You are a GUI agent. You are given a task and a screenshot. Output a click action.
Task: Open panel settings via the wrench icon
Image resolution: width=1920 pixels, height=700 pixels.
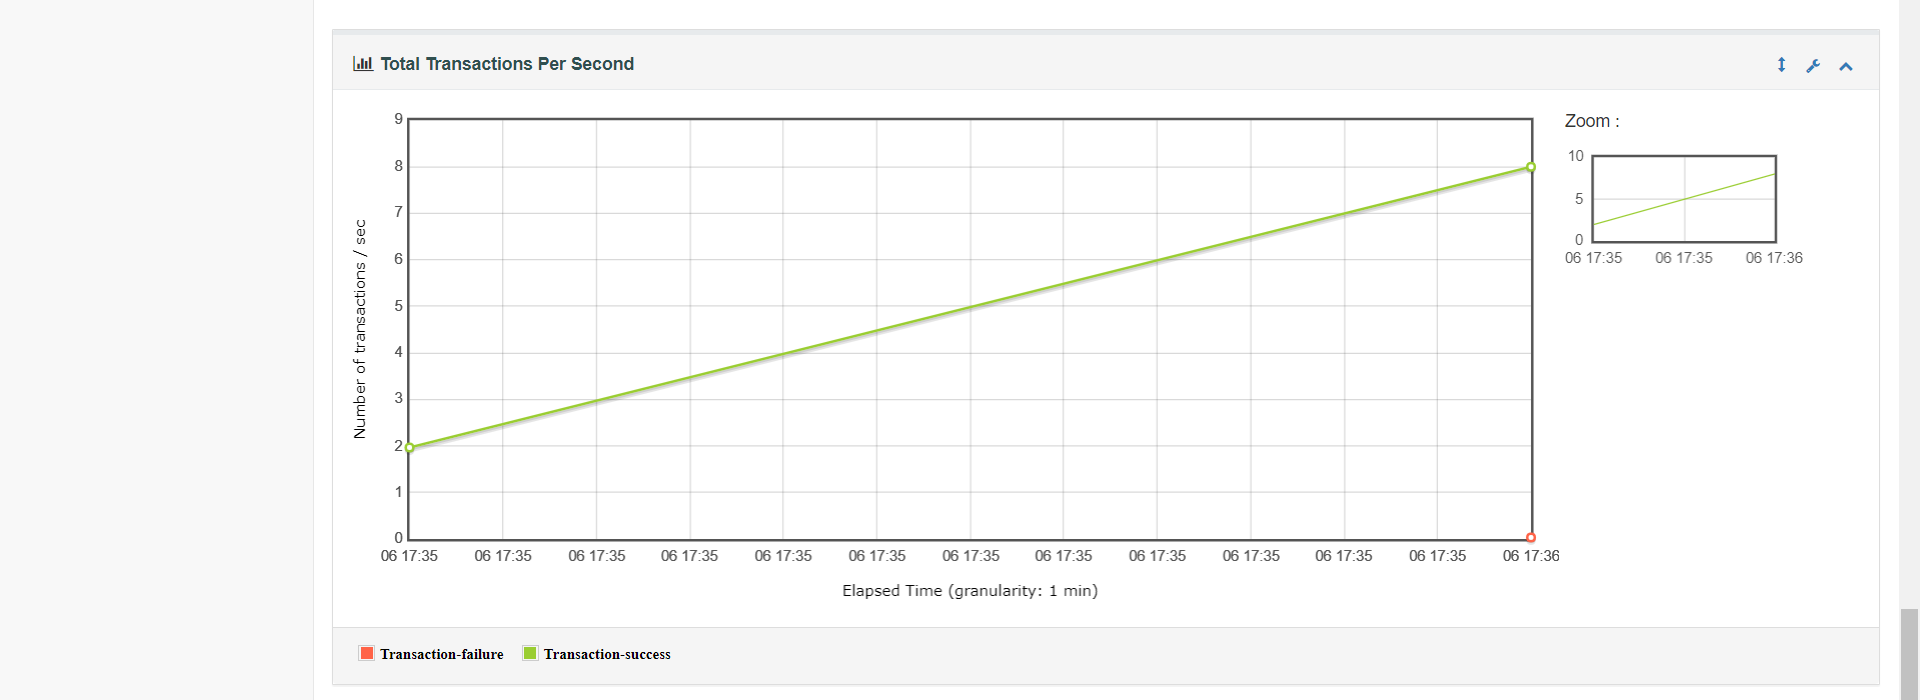click(x=1813, y=64)
